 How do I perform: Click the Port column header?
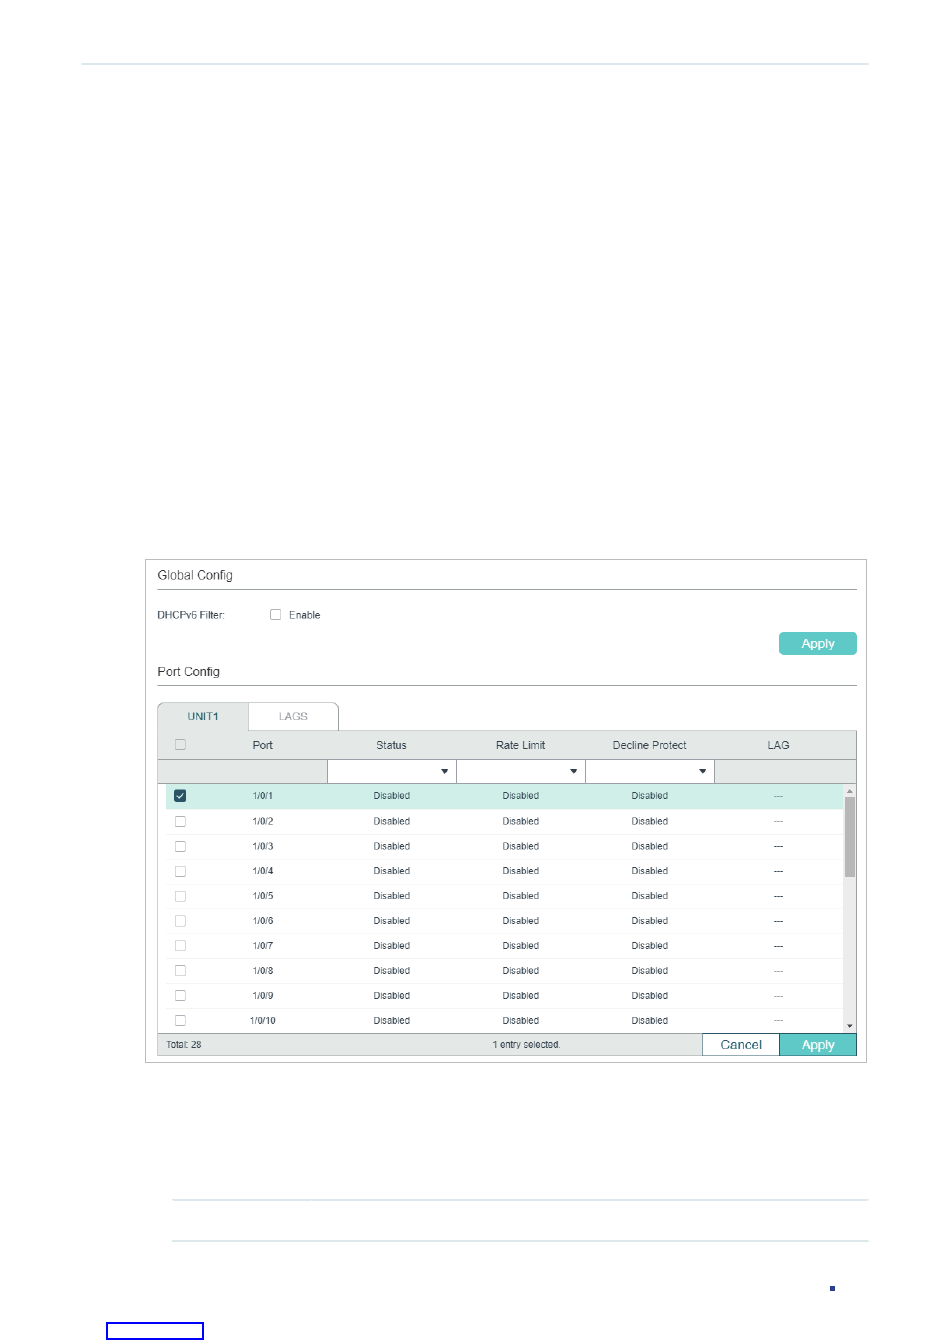click(x=263, y=745)
